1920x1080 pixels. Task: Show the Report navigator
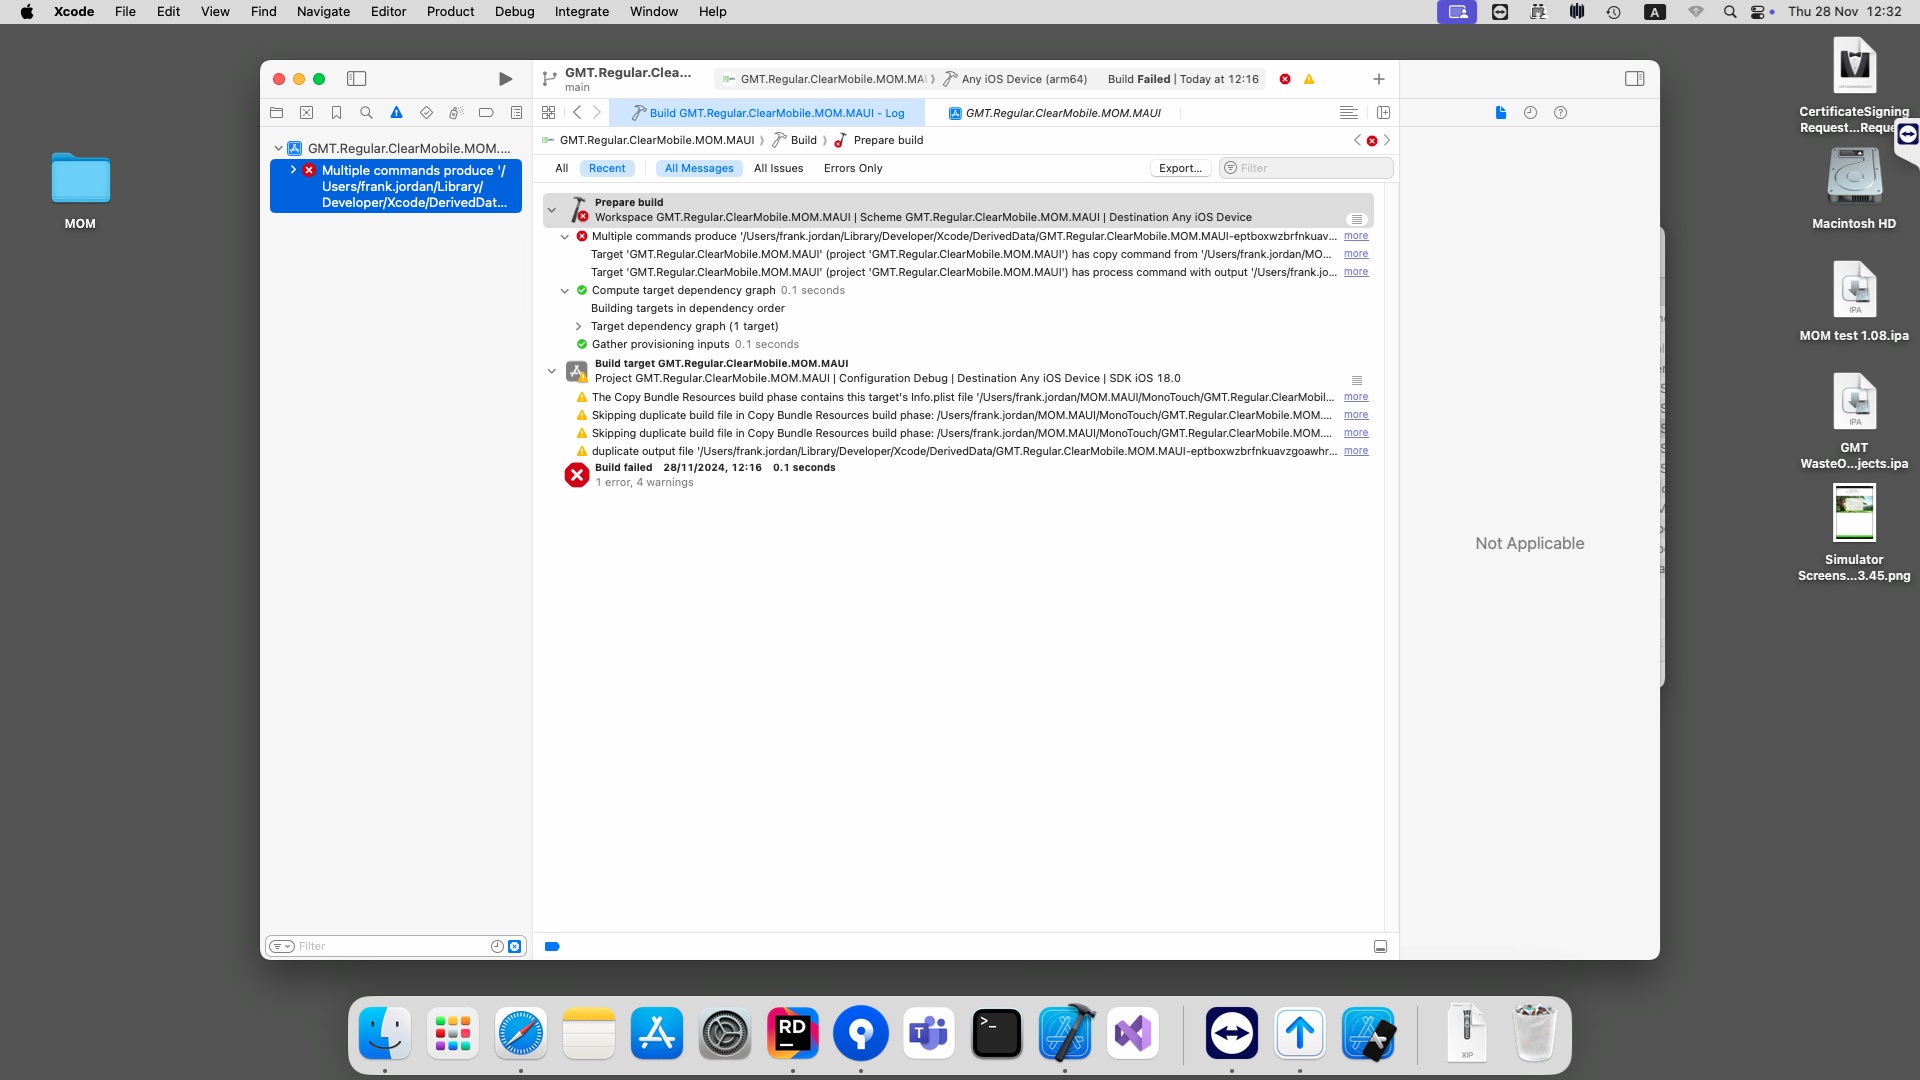(516, 113)
